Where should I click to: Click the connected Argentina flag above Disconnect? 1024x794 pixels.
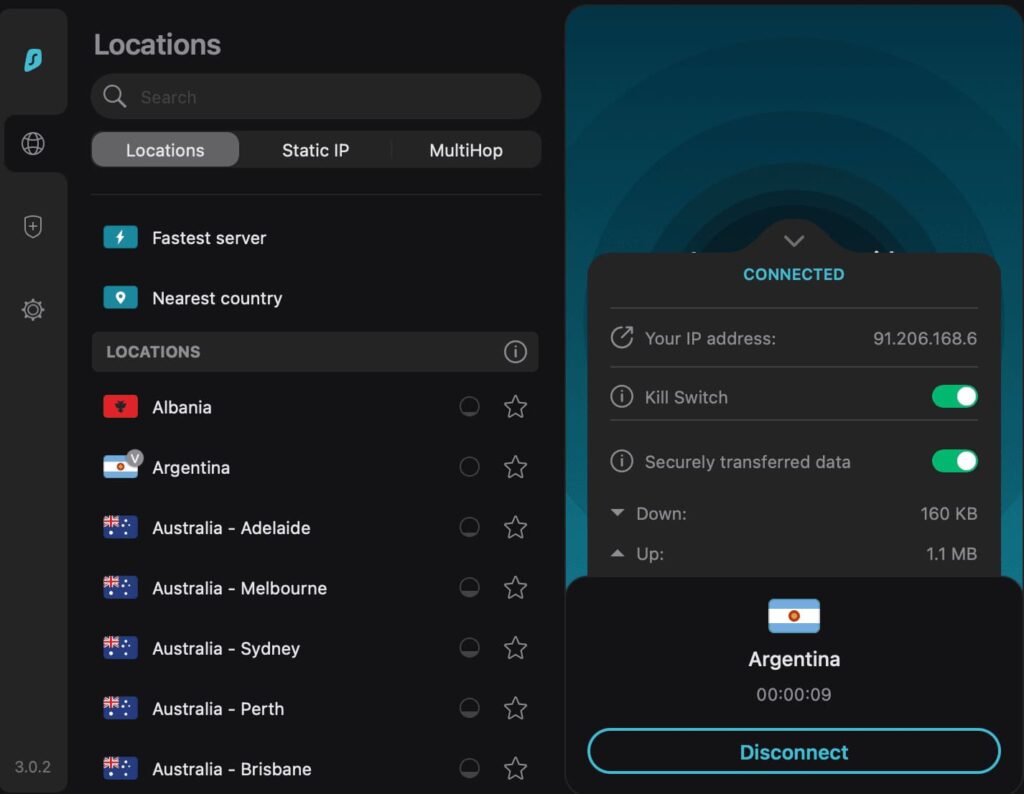pyautogui.click(x=794, y=616)
